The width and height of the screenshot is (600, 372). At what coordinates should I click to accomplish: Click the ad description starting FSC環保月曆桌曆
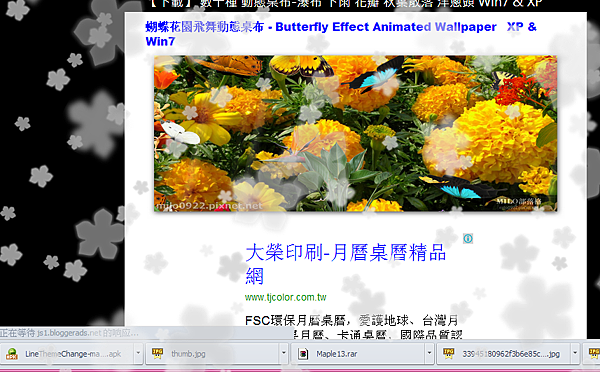(353, 327)
